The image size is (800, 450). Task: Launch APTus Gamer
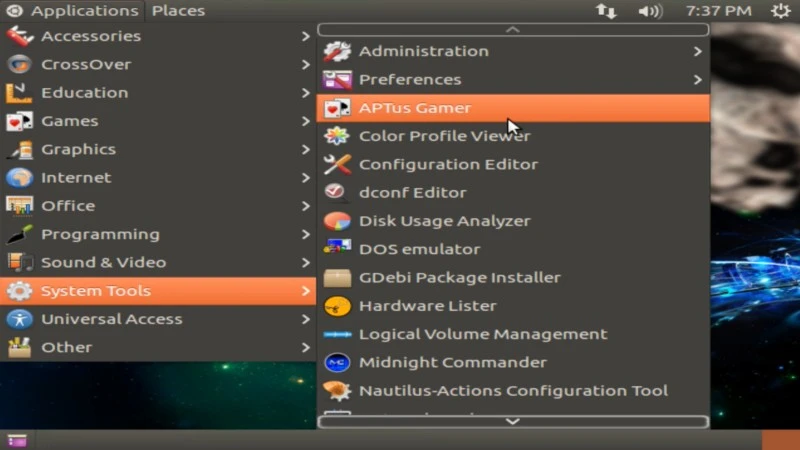[513, 108]
